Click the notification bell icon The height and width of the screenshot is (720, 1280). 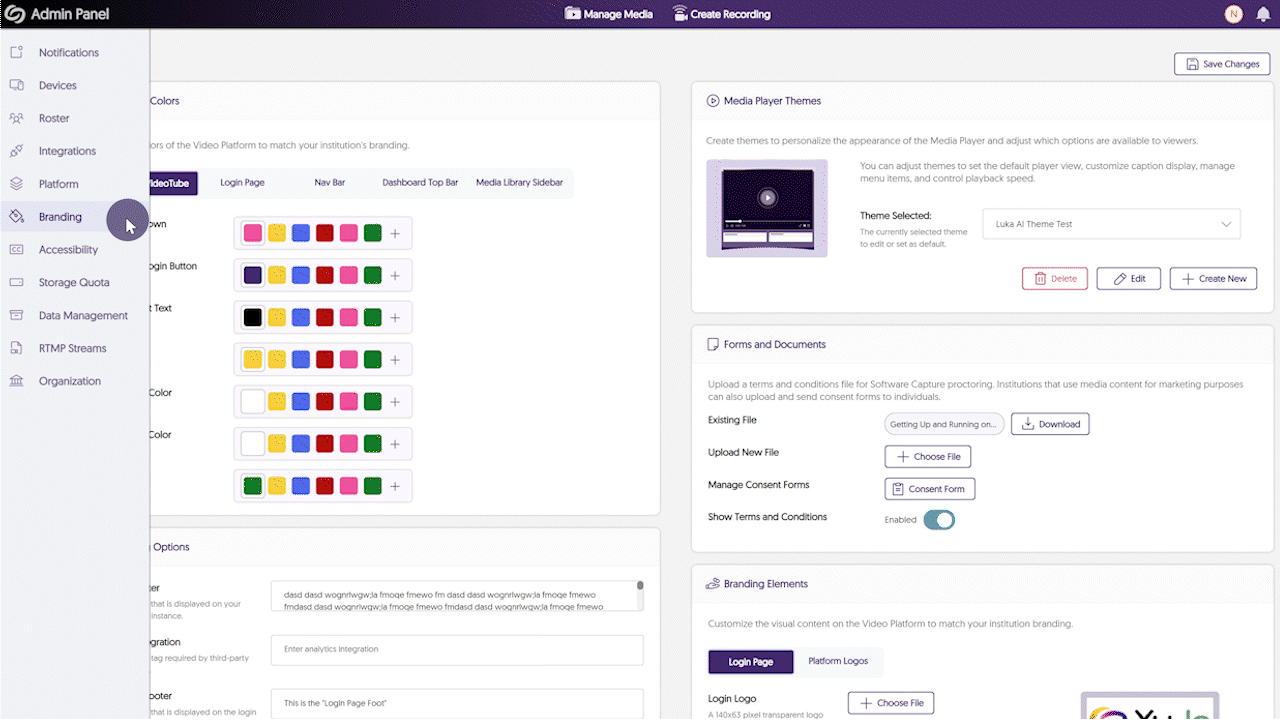(x=1263, y=14)
